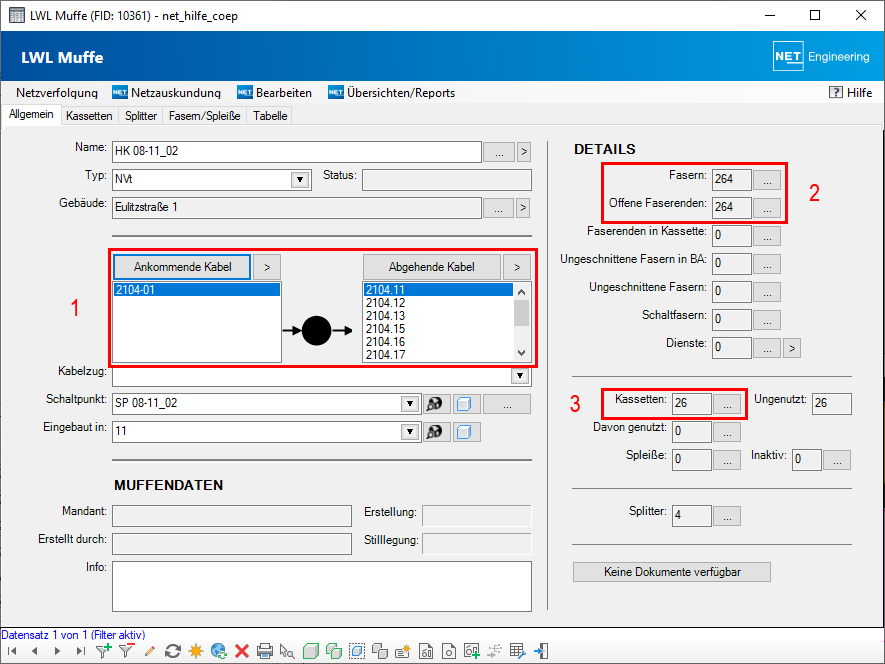Image resolution: width=885 pixels, height=664 pixels.
Task: Click the refresh arrows icon
Action: click(x=173, y=651)
